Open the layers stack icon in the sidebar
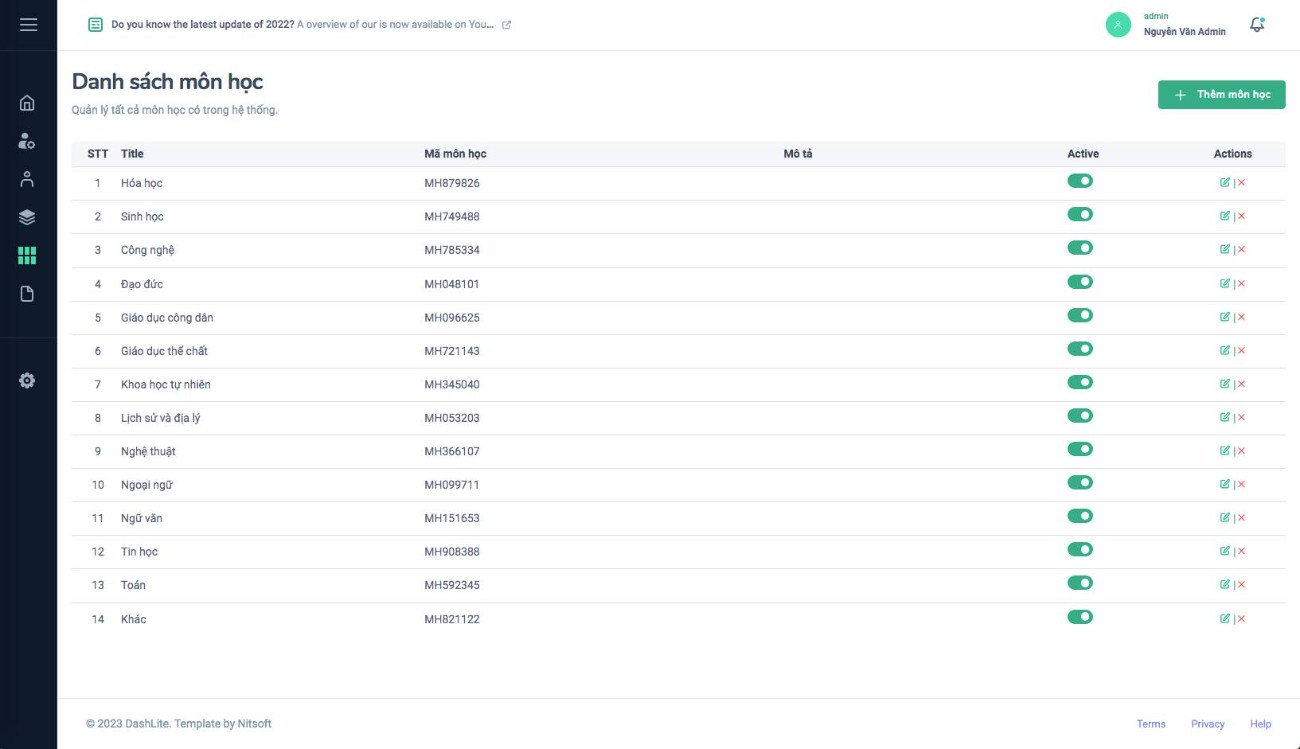 [27, 217]
